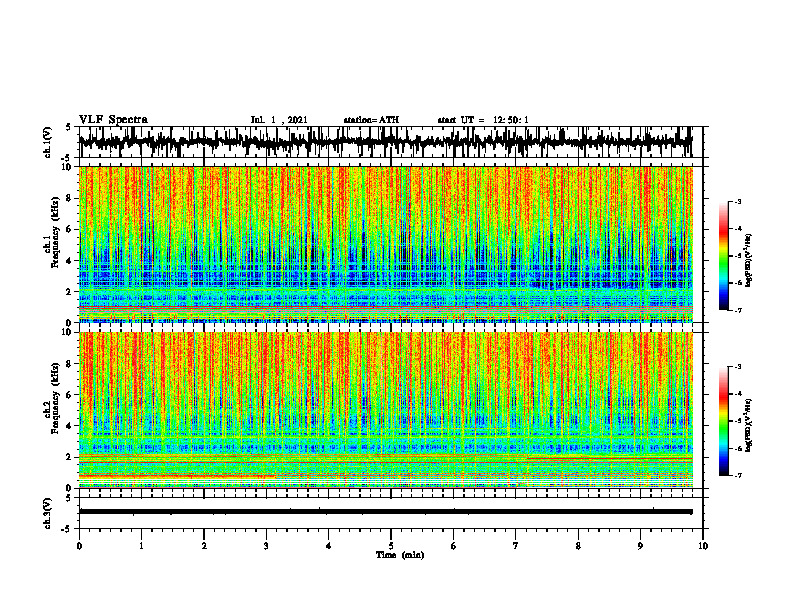The height and width of the screenshot is (612, 792).
Task: Click the "5" tick of the ch.1(V) axis
Action: point(70,127)
